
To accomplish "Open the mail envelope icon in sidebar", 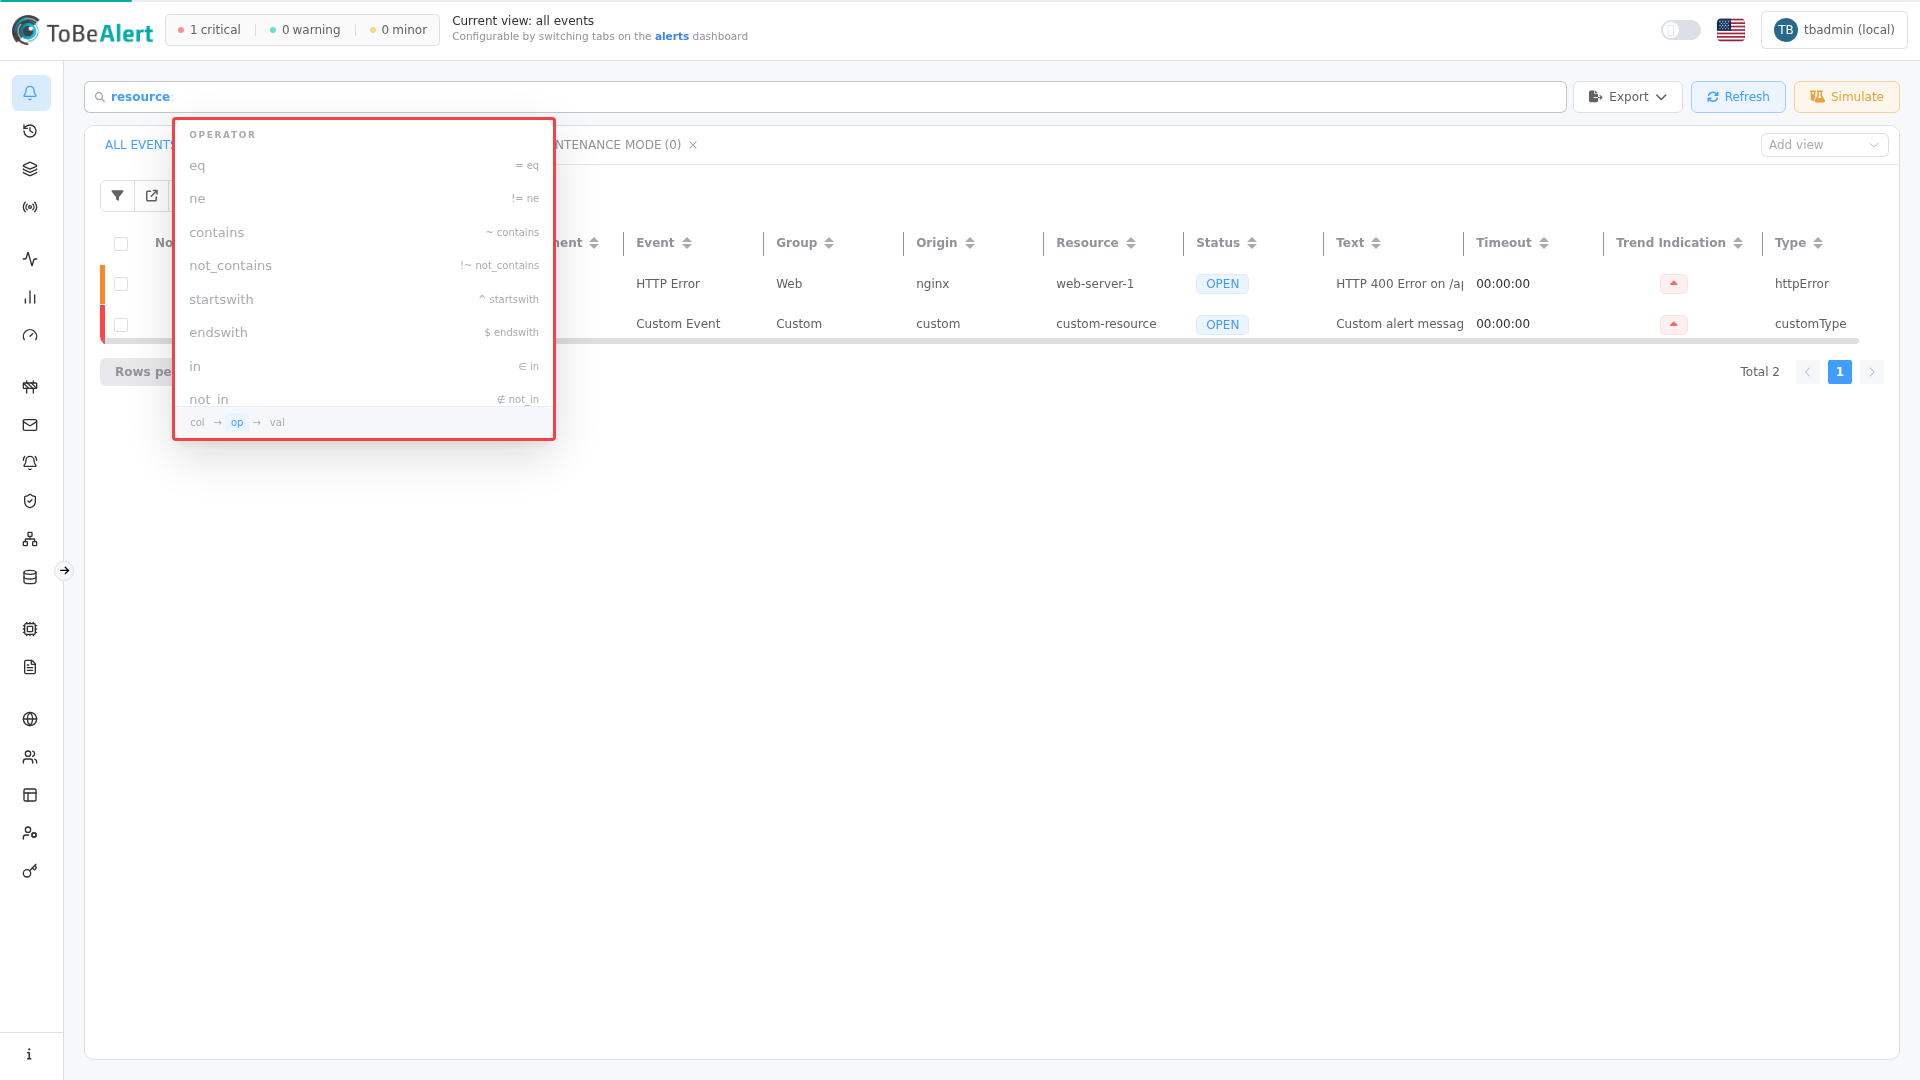I will (30, 425).
